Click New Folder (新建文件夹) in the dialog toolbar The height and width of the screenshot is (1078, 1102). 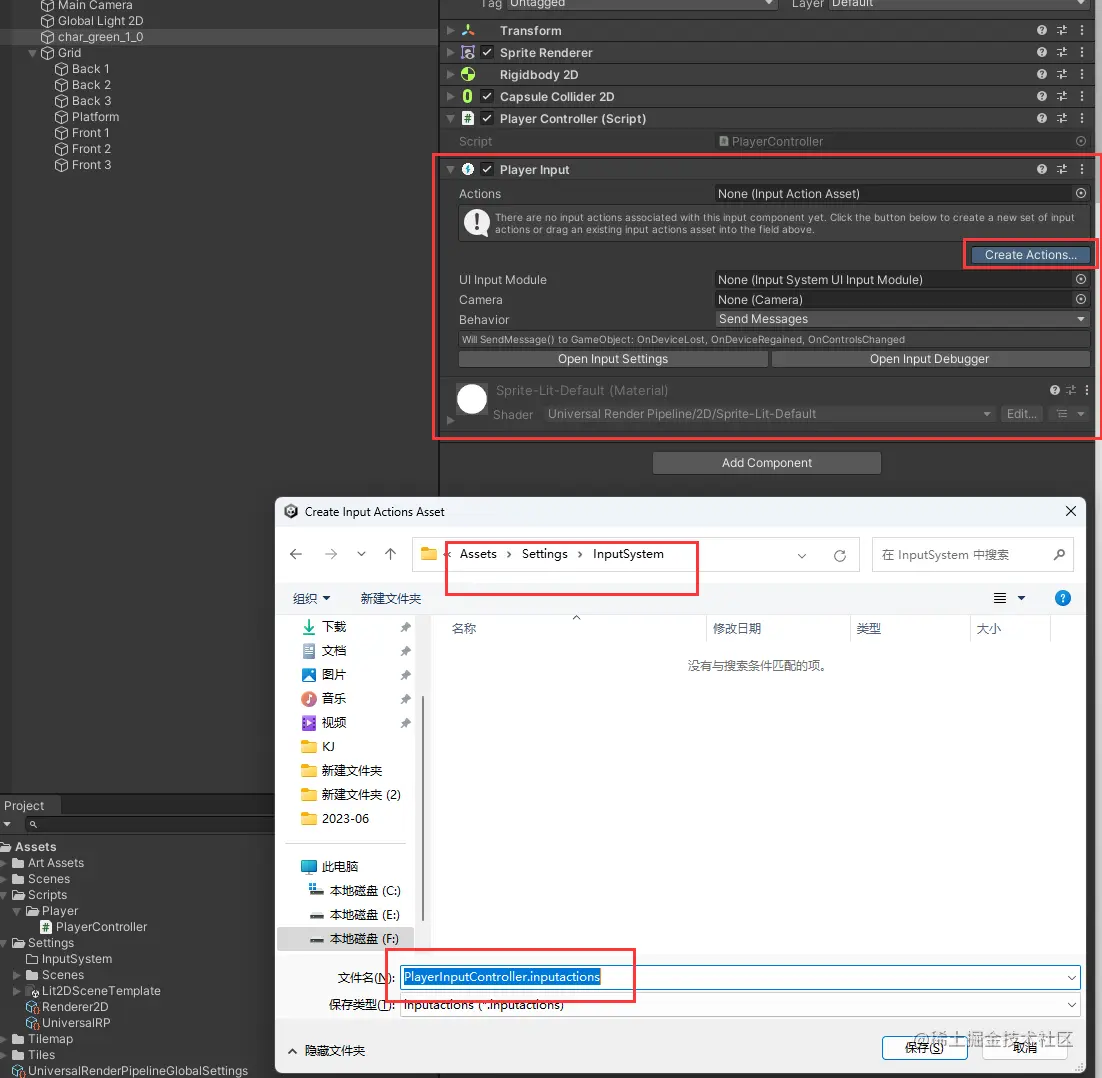tap(391, 598)
